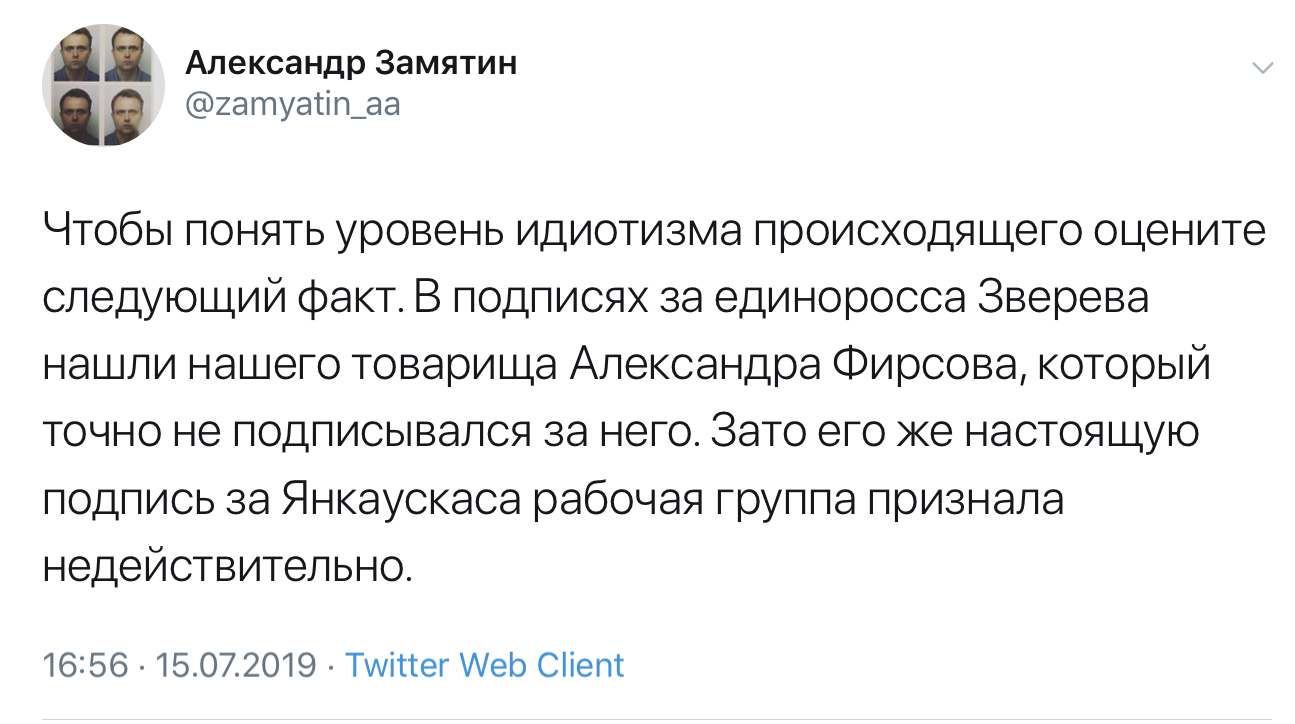
Task: Open the Александр Замятин display name
Action: [x=351, y=64]
